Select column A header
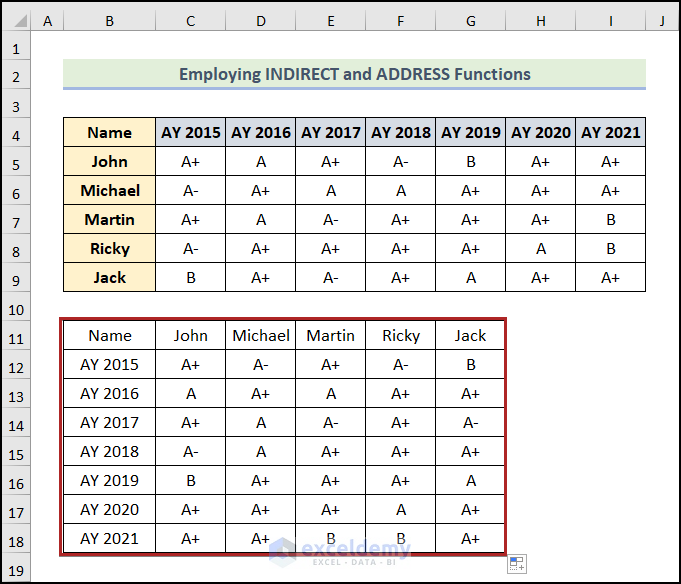681x584 pixels. point(47,20)
